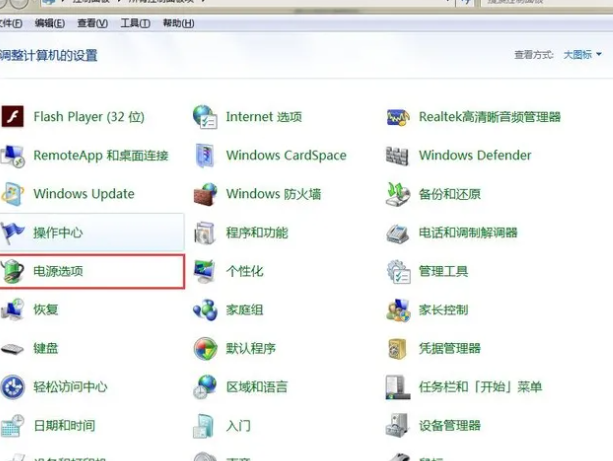Open the 帮助(H) menu
This screenshot has width=613, height=461.
point(178,23)
